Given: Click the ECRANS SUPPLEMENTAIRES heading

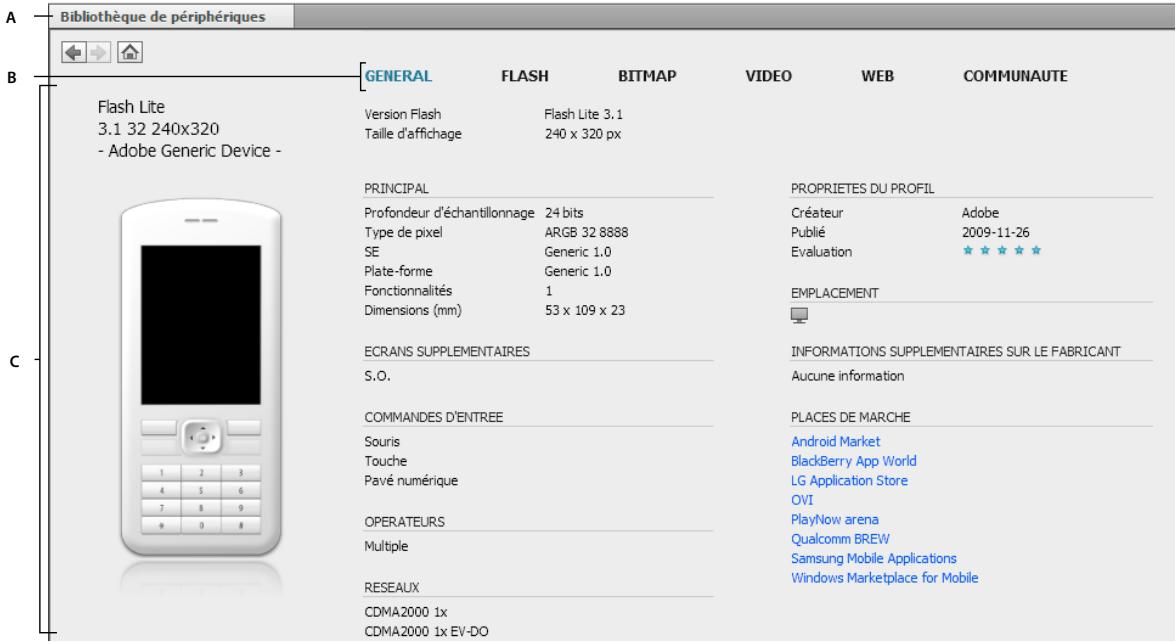Looking at the screenshot, I should click(447, 352).
